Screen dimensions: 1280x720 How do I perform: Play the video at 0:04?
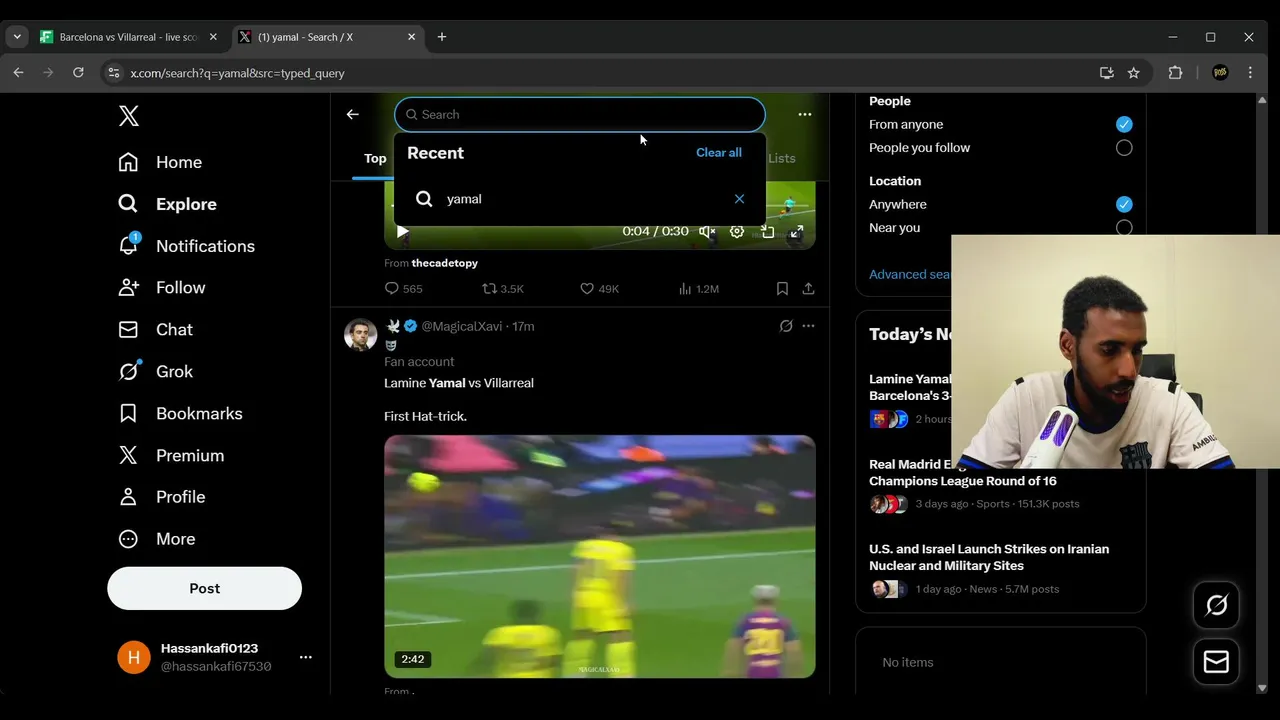(x=403, y=231)
